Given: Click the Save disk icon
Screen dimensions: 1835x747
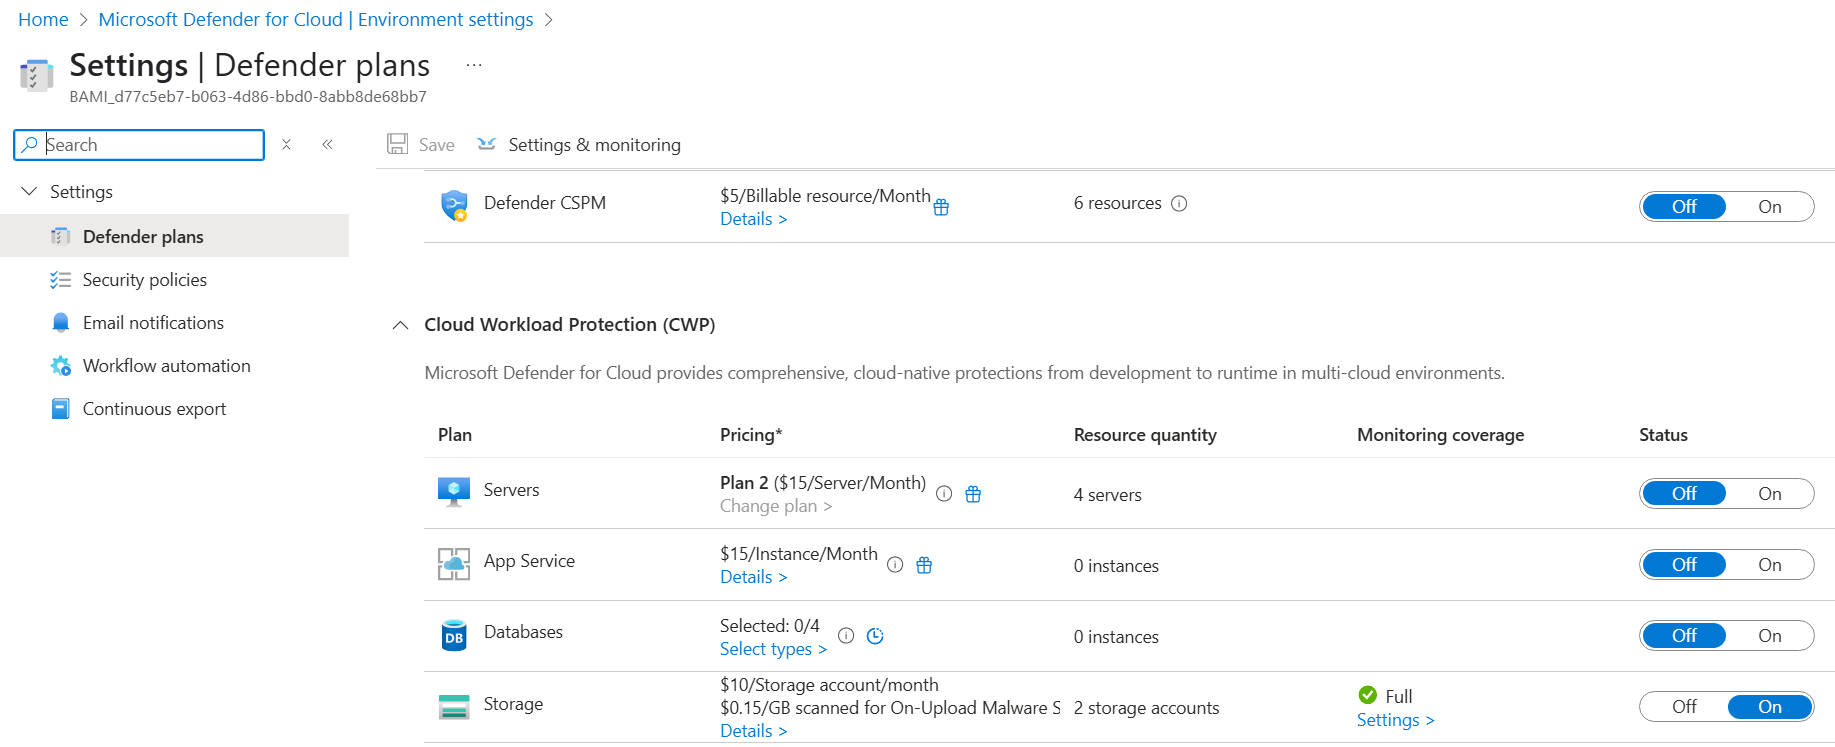Looking at the screenshot, I should 398,144.
